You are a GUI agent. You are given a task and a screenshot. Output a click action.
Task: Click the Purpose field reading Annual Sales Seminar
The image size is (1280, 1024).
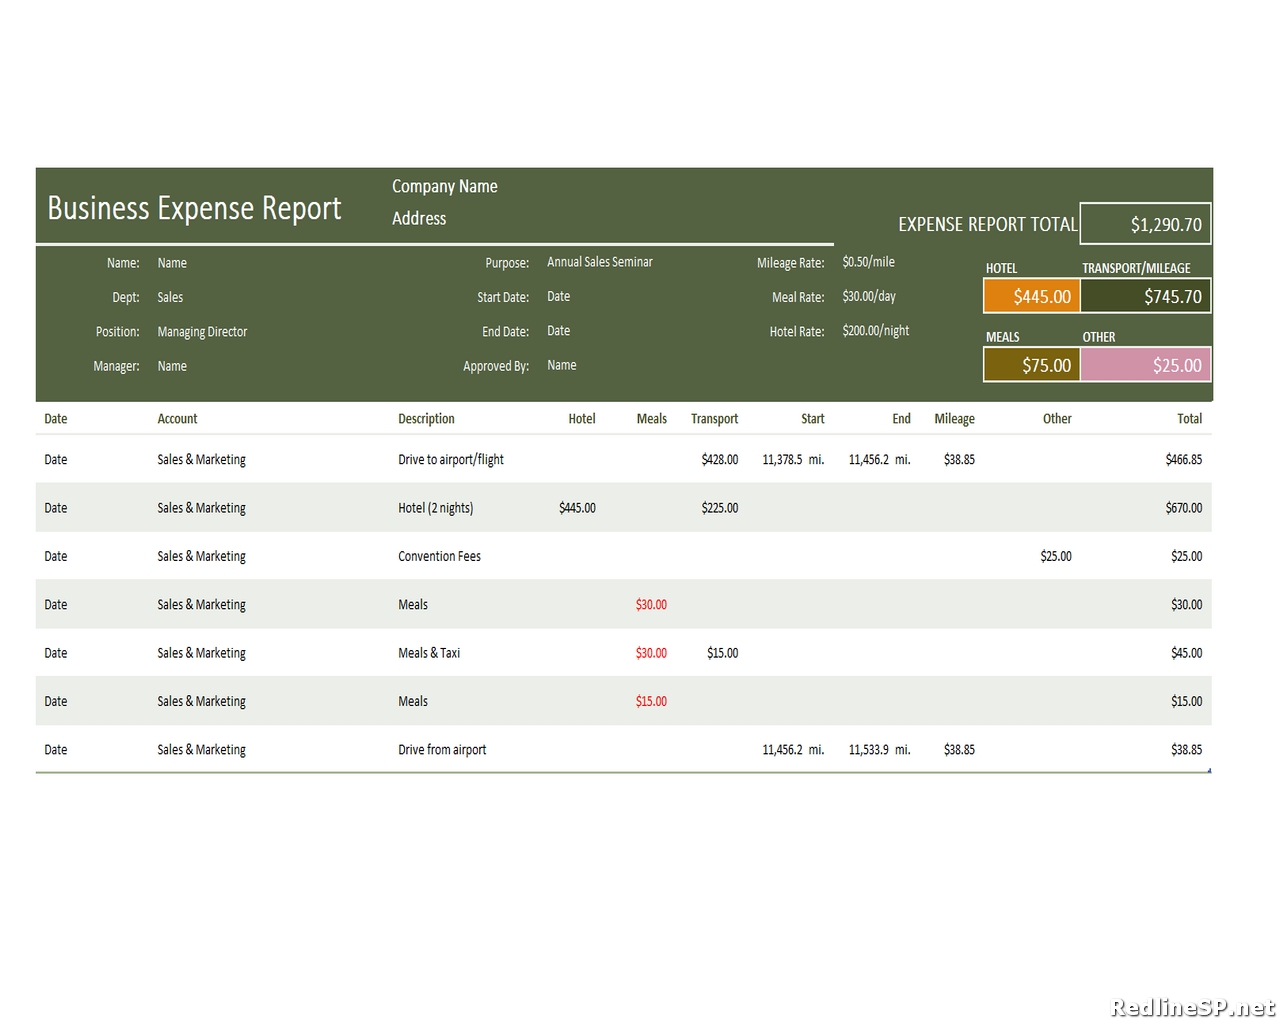[599, 261]
